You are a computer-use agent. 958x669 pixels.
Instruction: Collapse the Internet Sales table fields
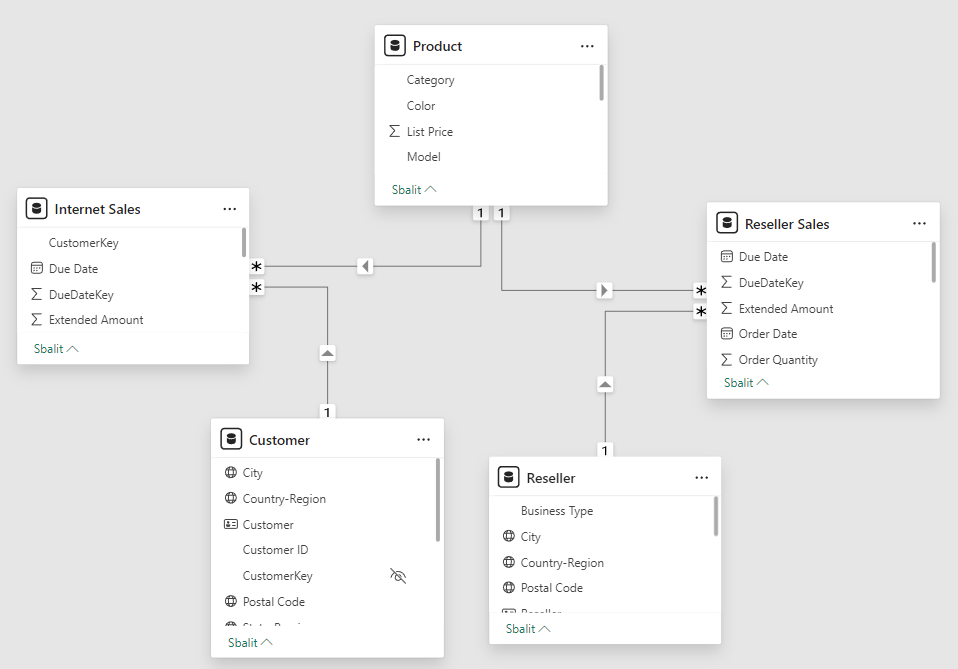click(56, 349)
